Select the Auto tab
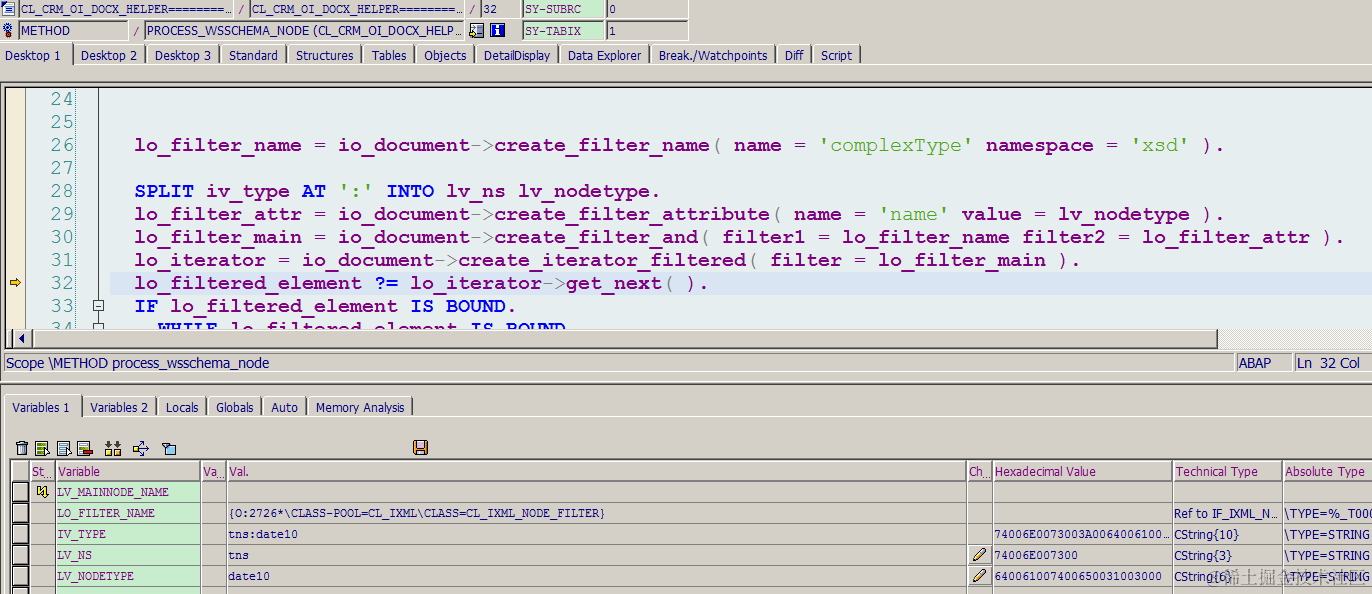Screen dimensions: 1372x594 (x=285, y=407)
